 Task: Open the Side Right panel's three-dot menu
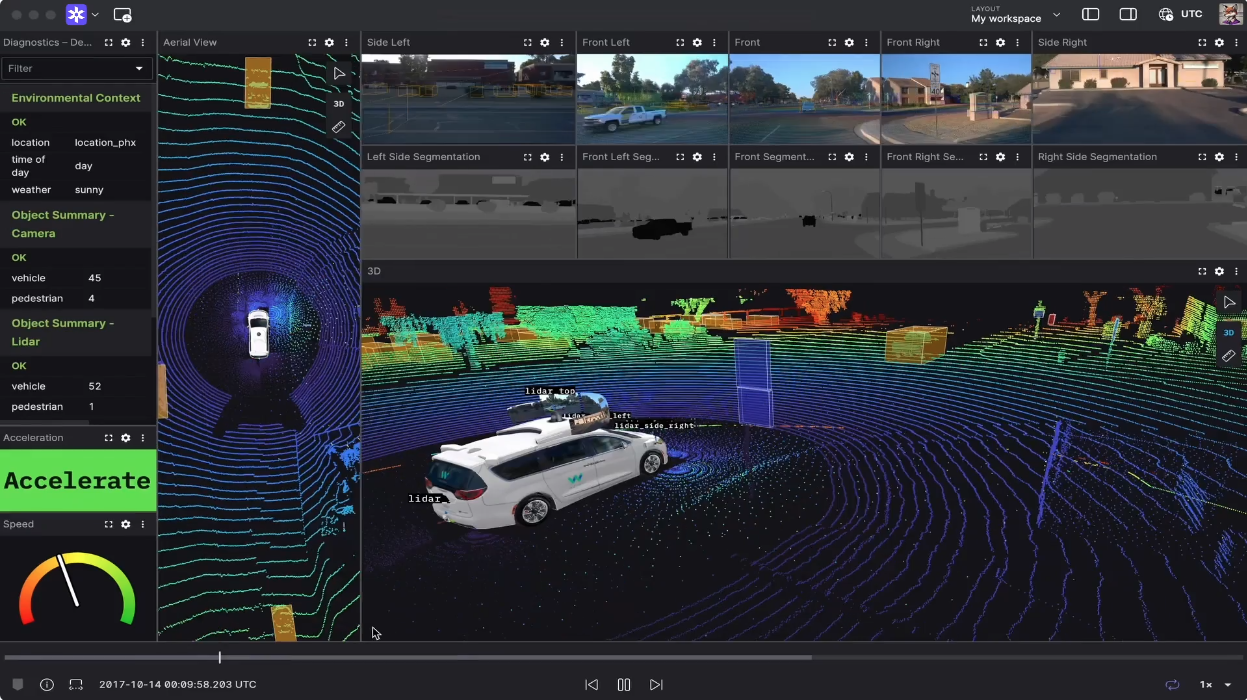coord(1236,43)
